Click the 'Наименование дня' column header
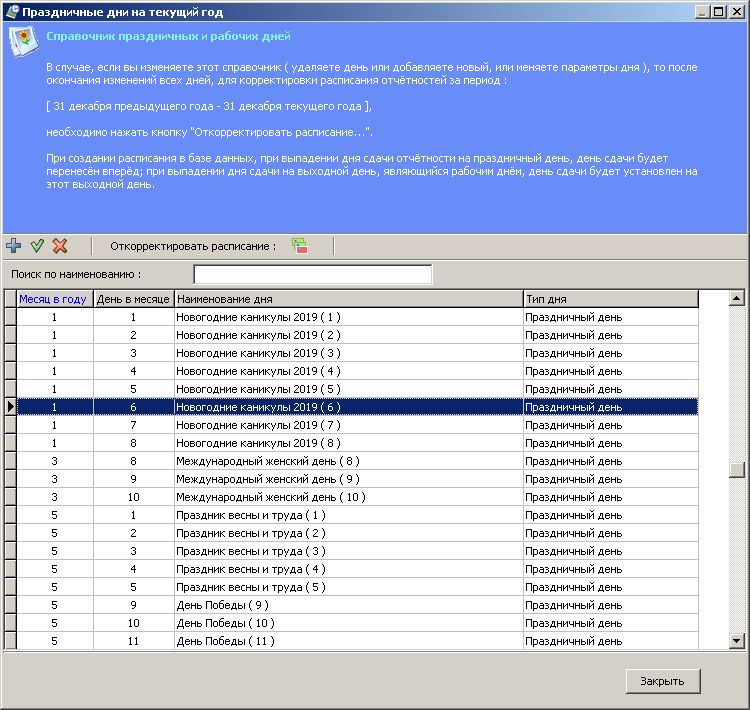The image size is (750, 710). pos(348,299)
